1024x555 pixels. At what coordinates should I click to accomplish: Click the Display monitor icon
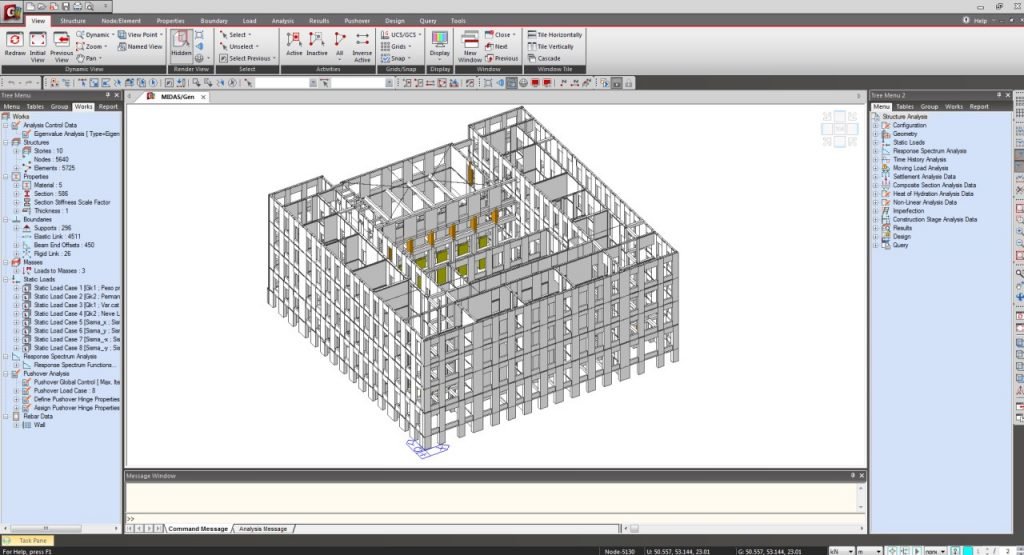point(440,41)
